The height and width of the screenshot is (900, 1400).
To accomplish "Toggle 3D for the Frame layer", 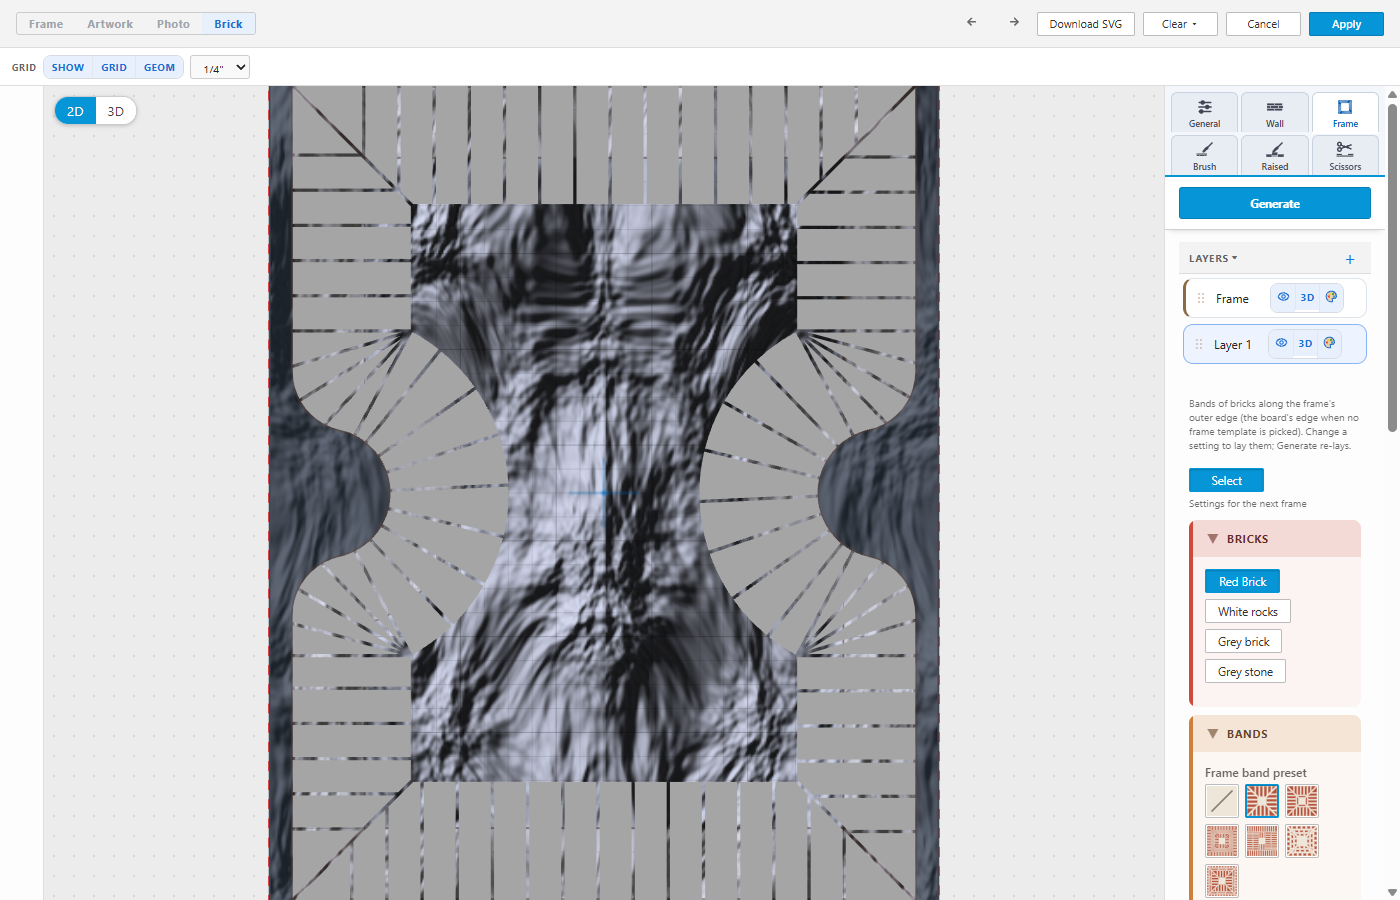I will (1307, 297).
